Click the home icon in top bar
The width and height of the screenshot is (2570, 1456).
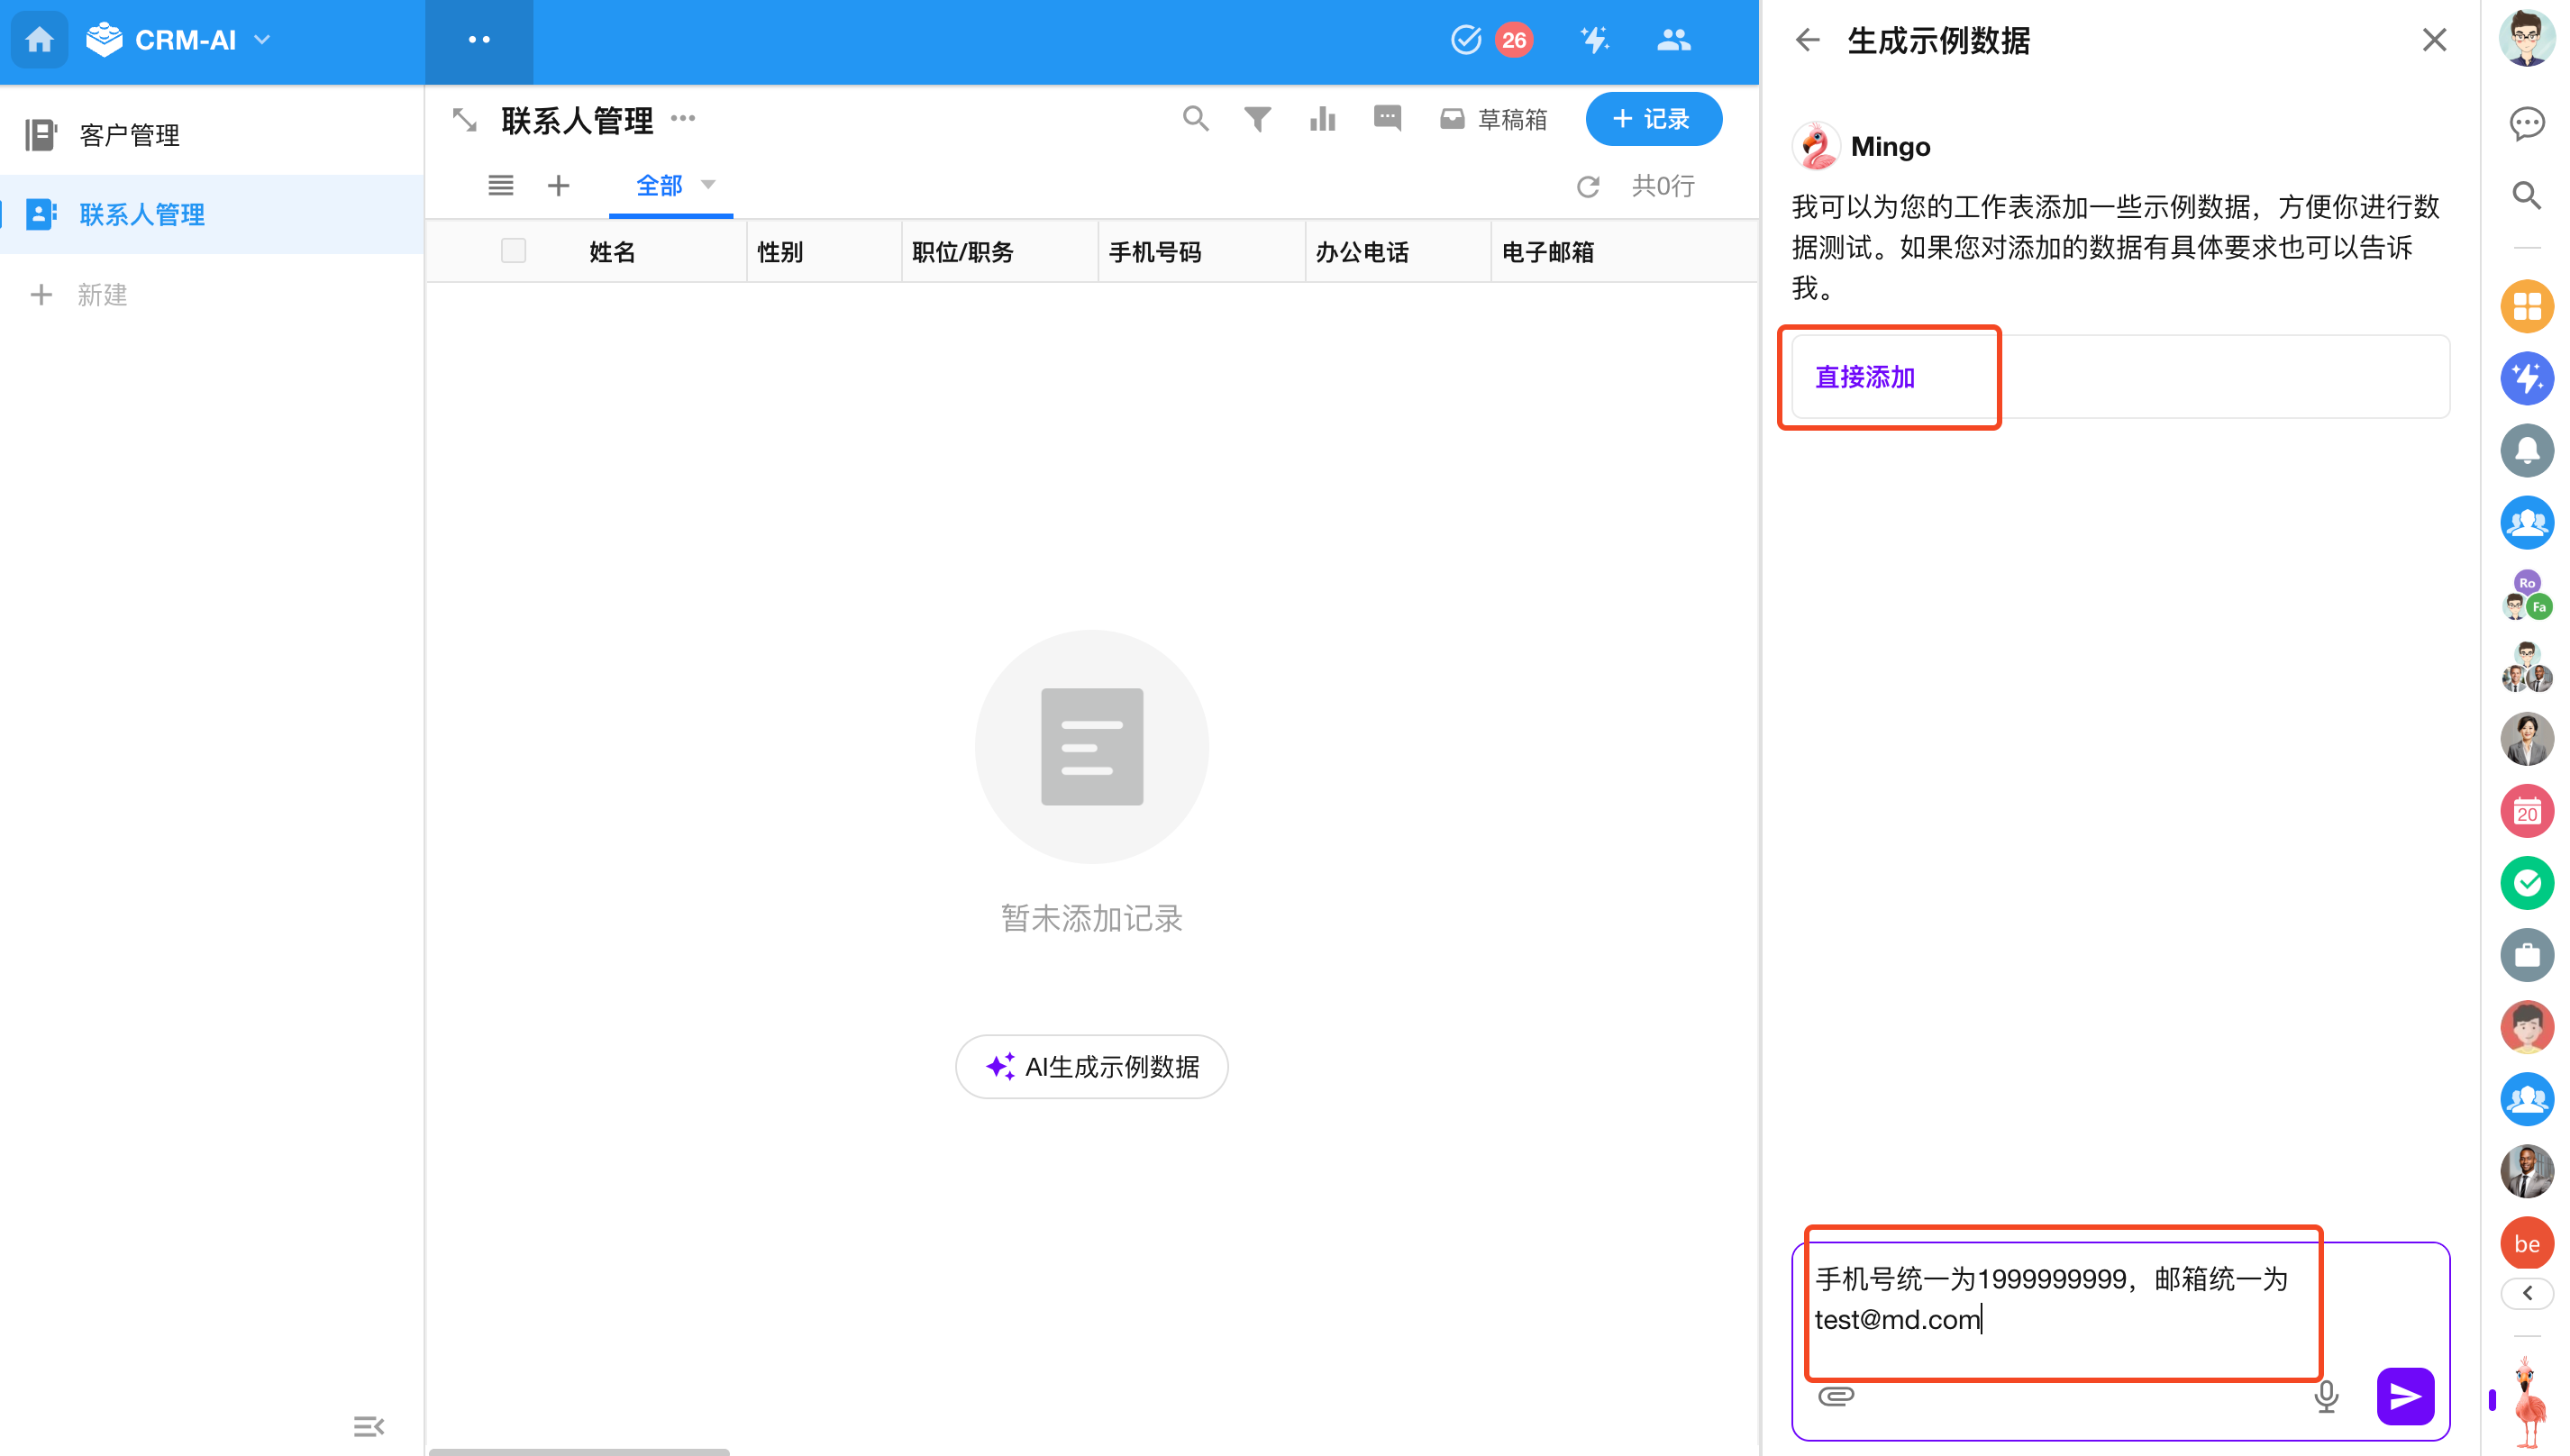pyautogui.click(x=40, y=40)
